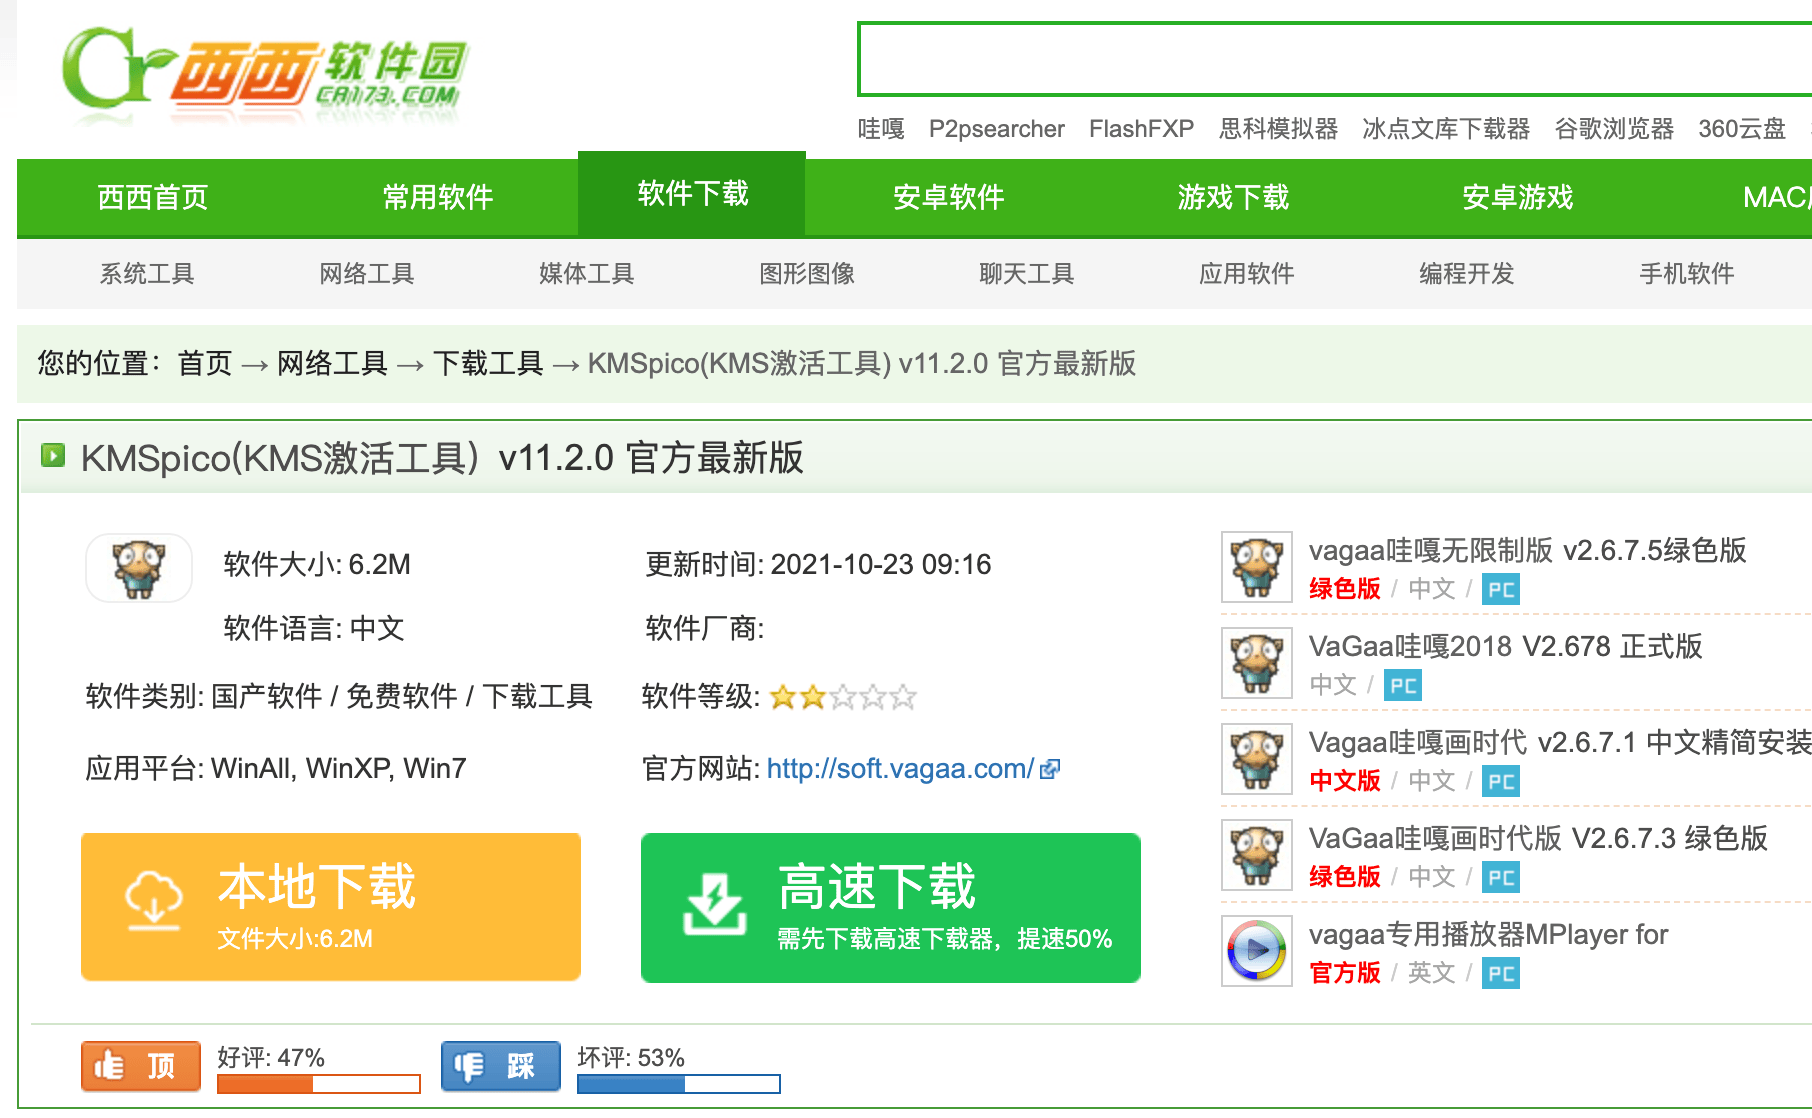
Task: Open the 西西首页 nav tab
Action: (153, 197)
